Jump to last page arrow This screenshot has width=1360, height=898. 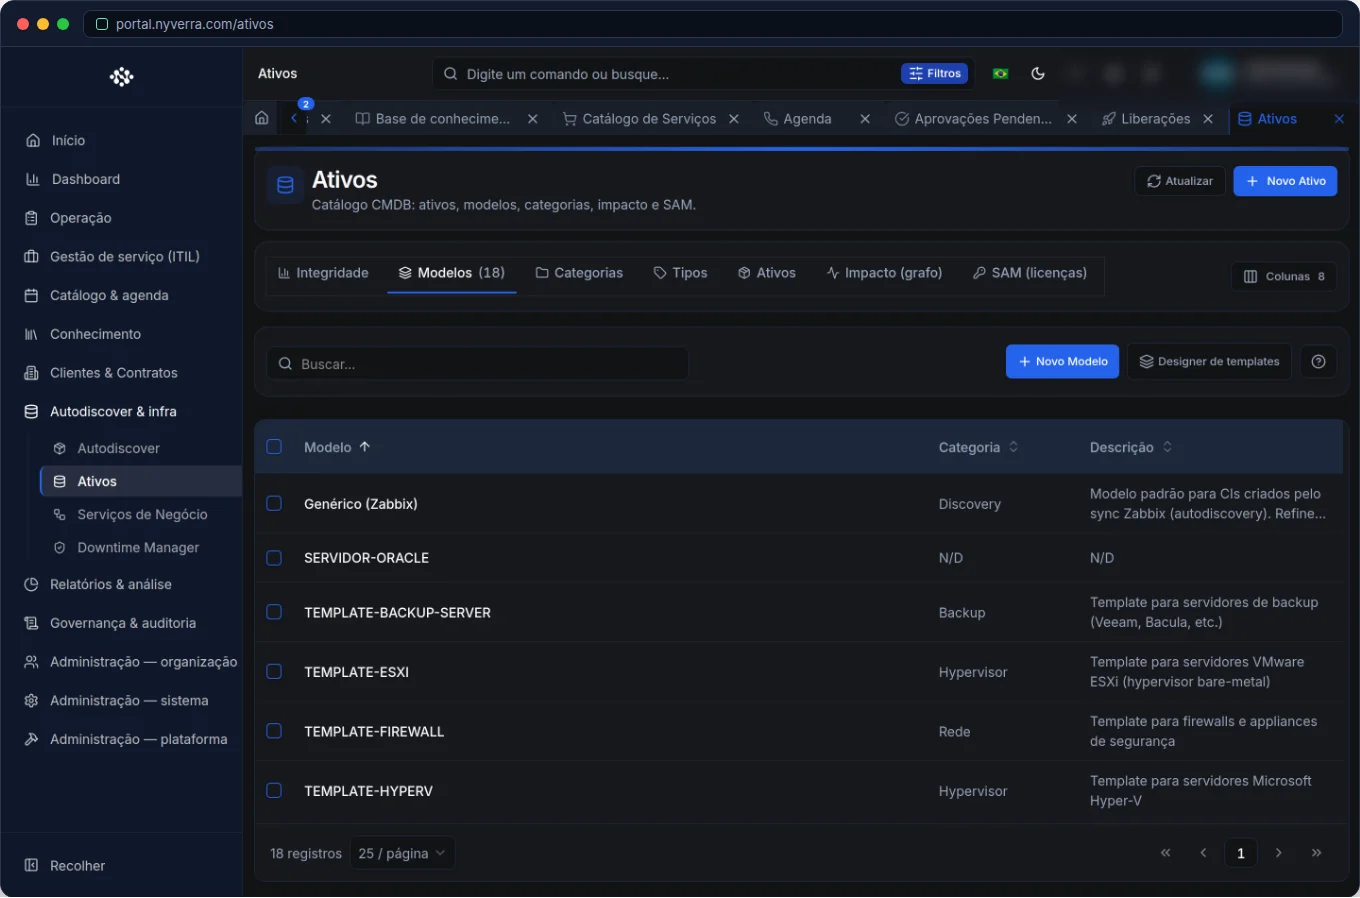(x=1316, y=853)
